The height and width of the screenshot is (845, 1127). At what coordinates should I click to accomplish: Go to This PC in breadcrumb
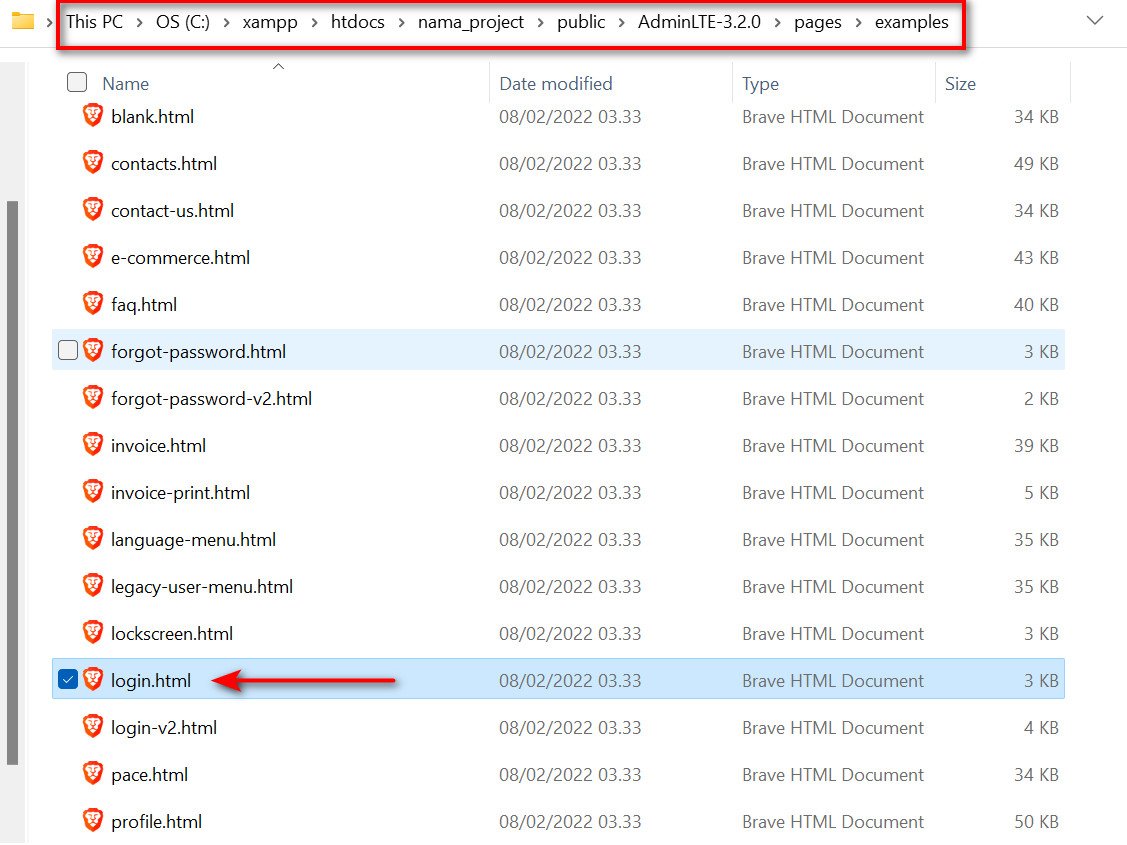tap(94, 22)
